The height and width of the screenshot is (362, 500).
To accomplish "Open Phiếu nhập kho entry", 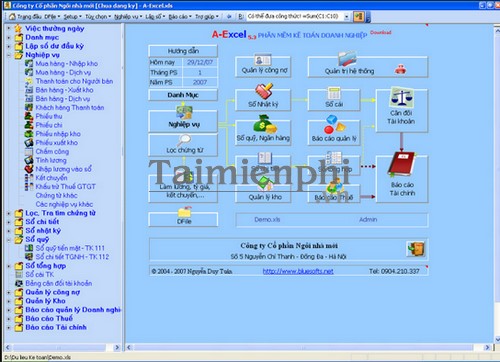I will pos(58,134).
